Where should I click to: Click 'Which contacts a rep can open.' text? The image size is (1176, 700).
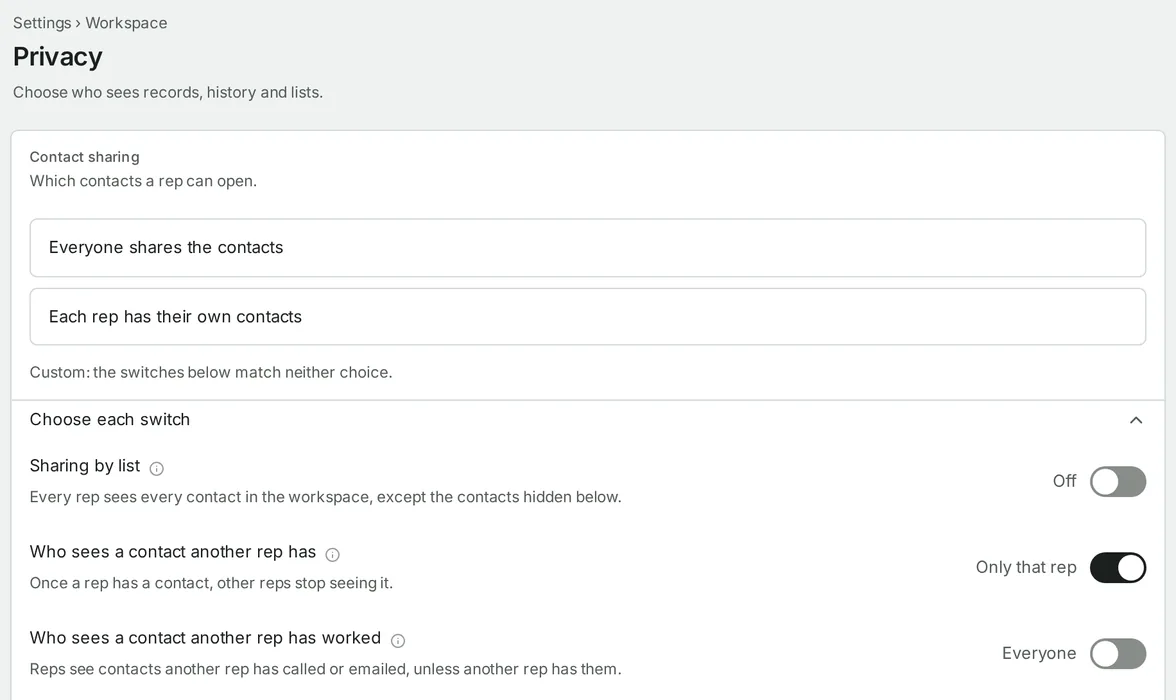coord(143,181)
